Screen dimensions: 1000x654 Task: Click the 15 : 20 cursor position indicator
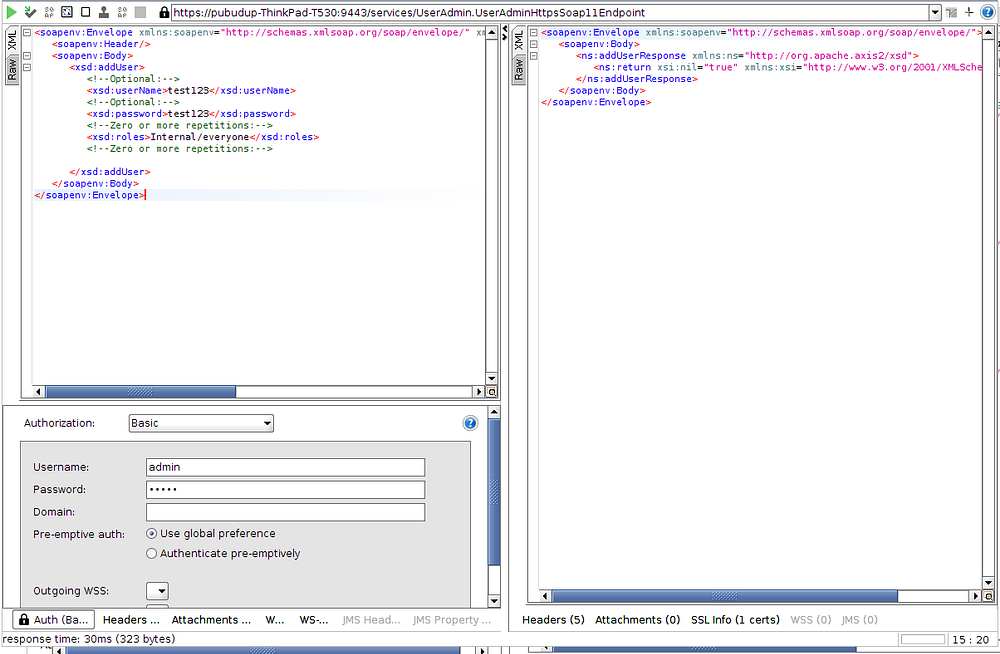pos(971,639)
